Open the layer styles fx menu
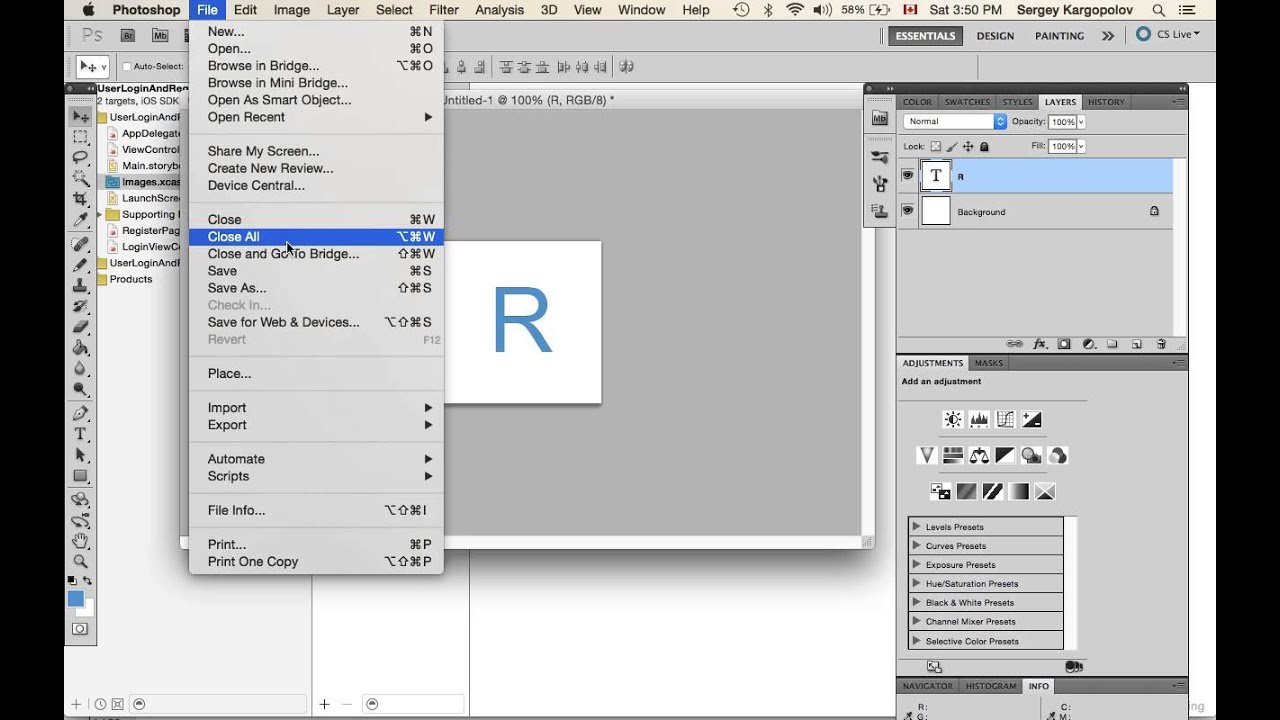1280x720 pixels. [x=1040, y=343]
